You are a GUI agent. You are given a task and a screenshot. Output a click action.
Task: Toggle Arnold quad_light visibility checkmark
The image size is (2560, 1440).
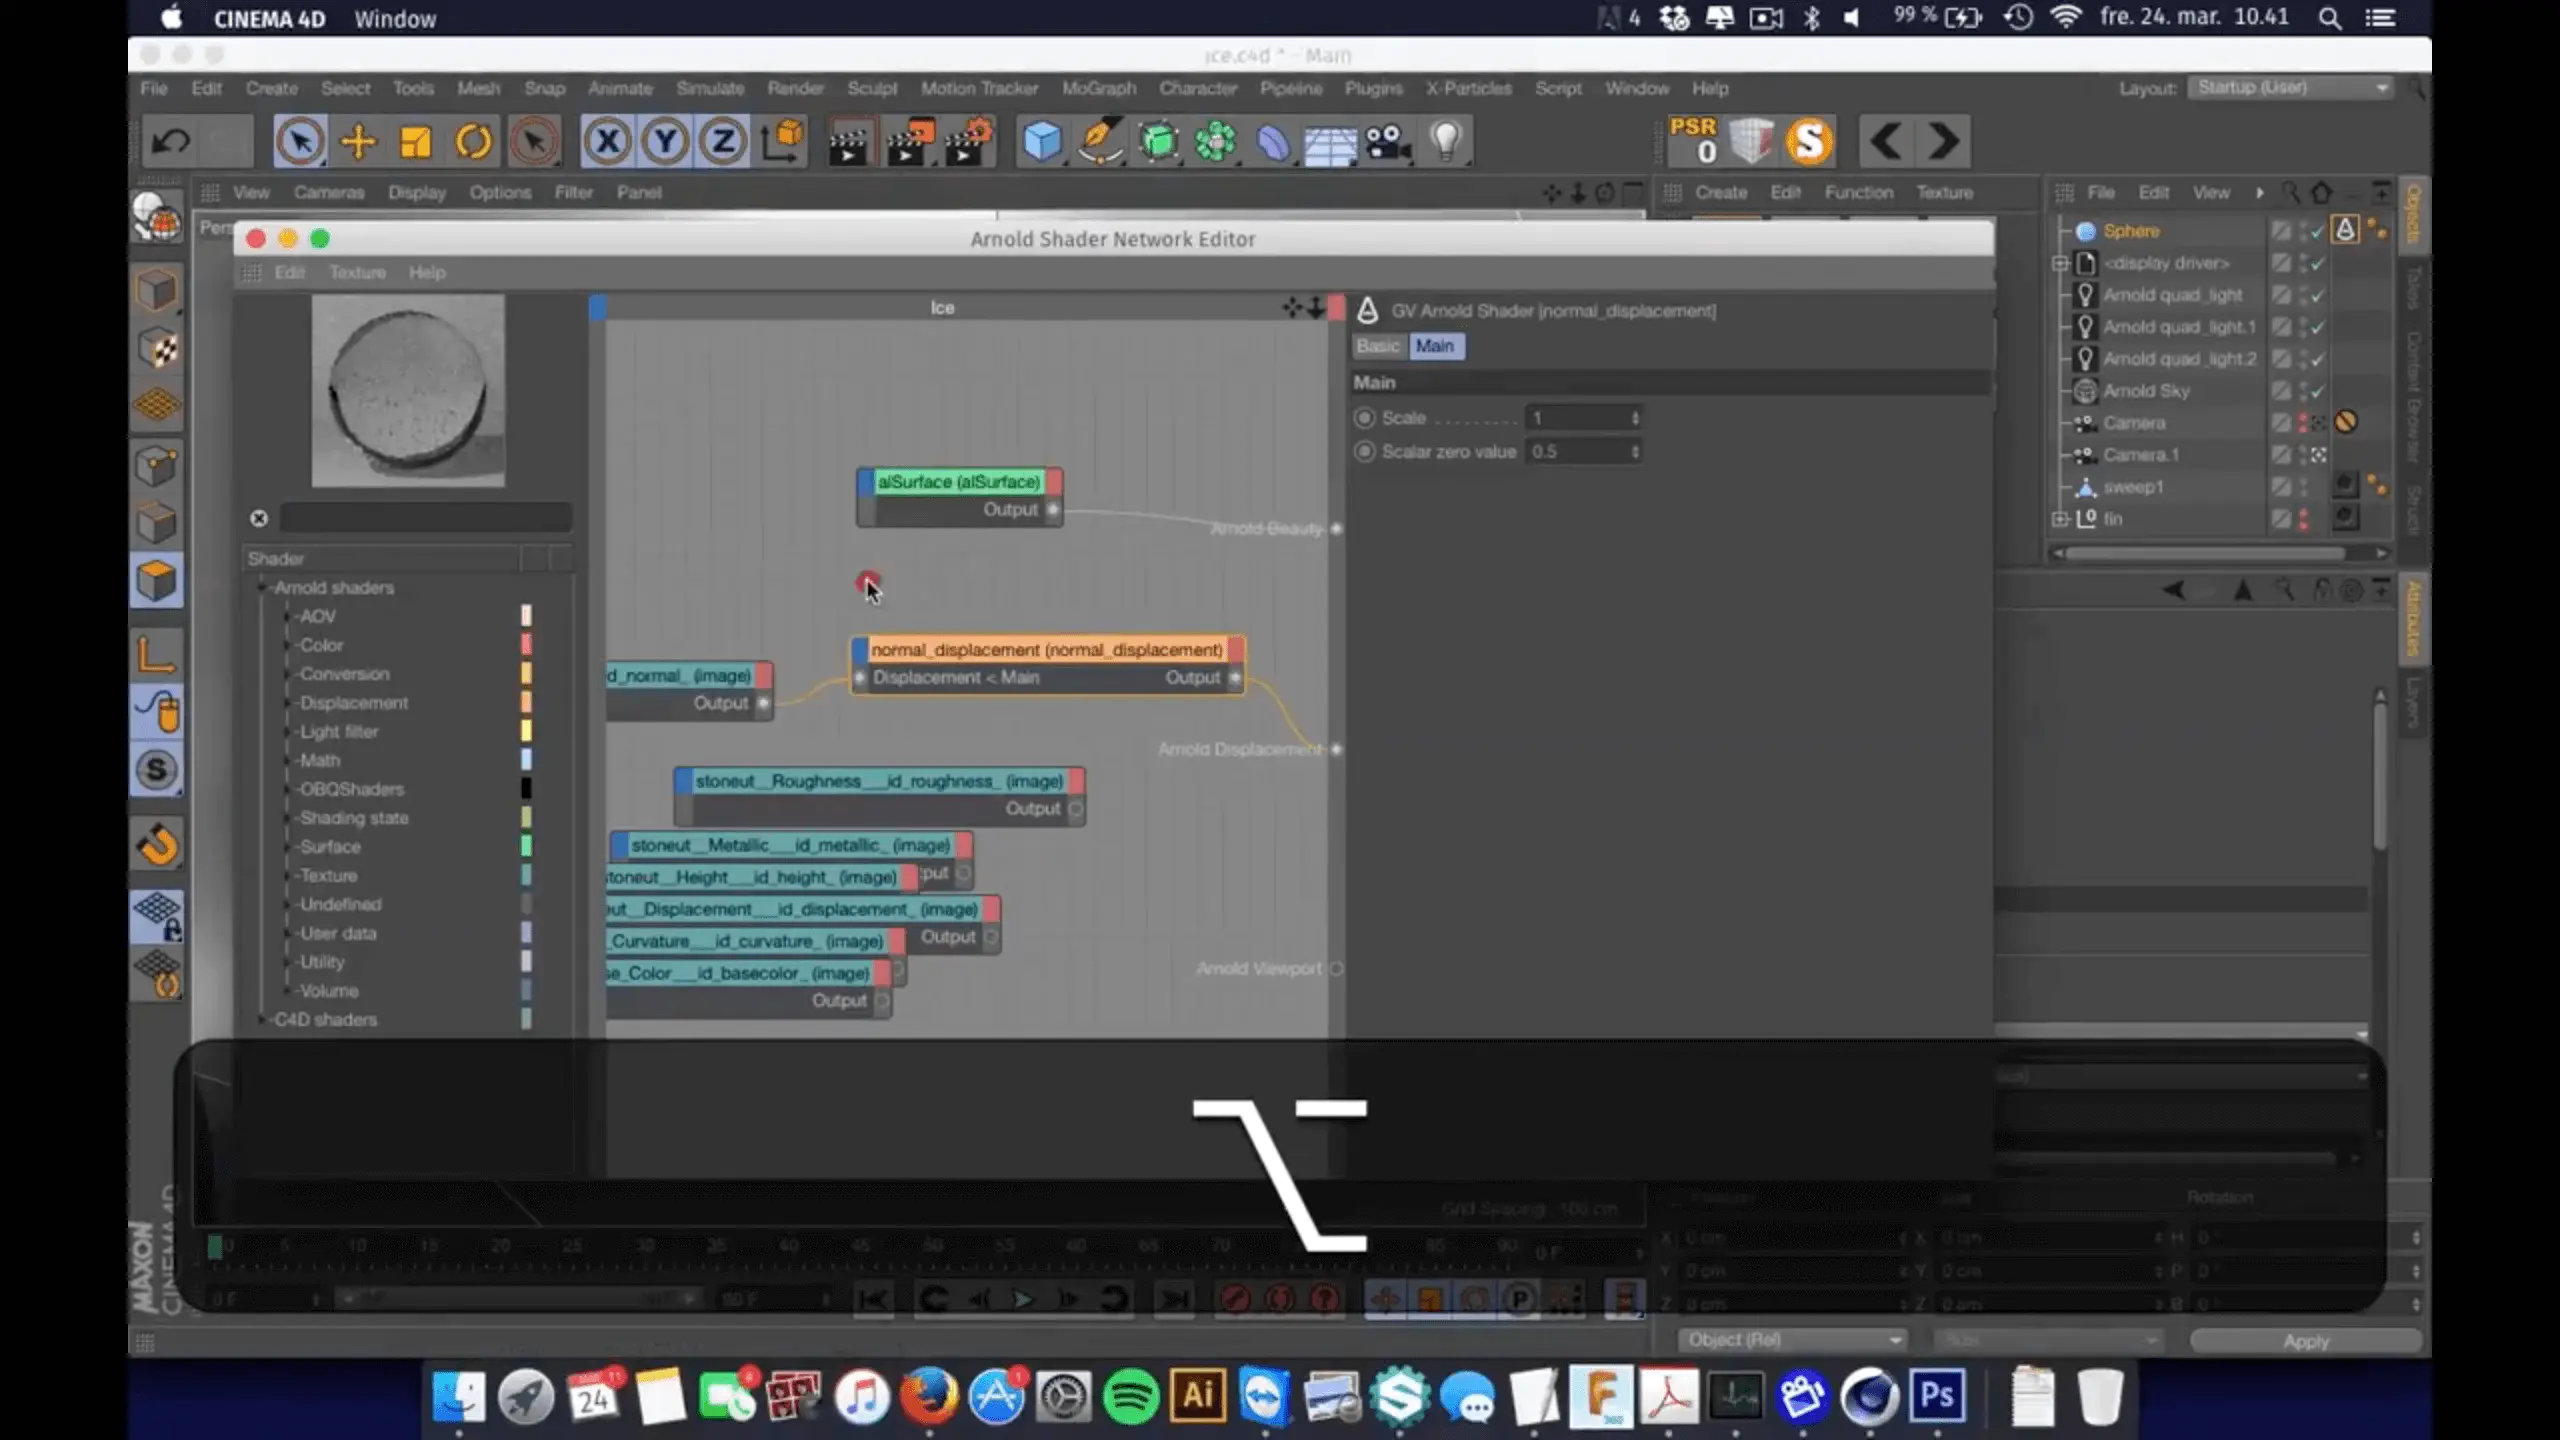tap(2317, 295)
